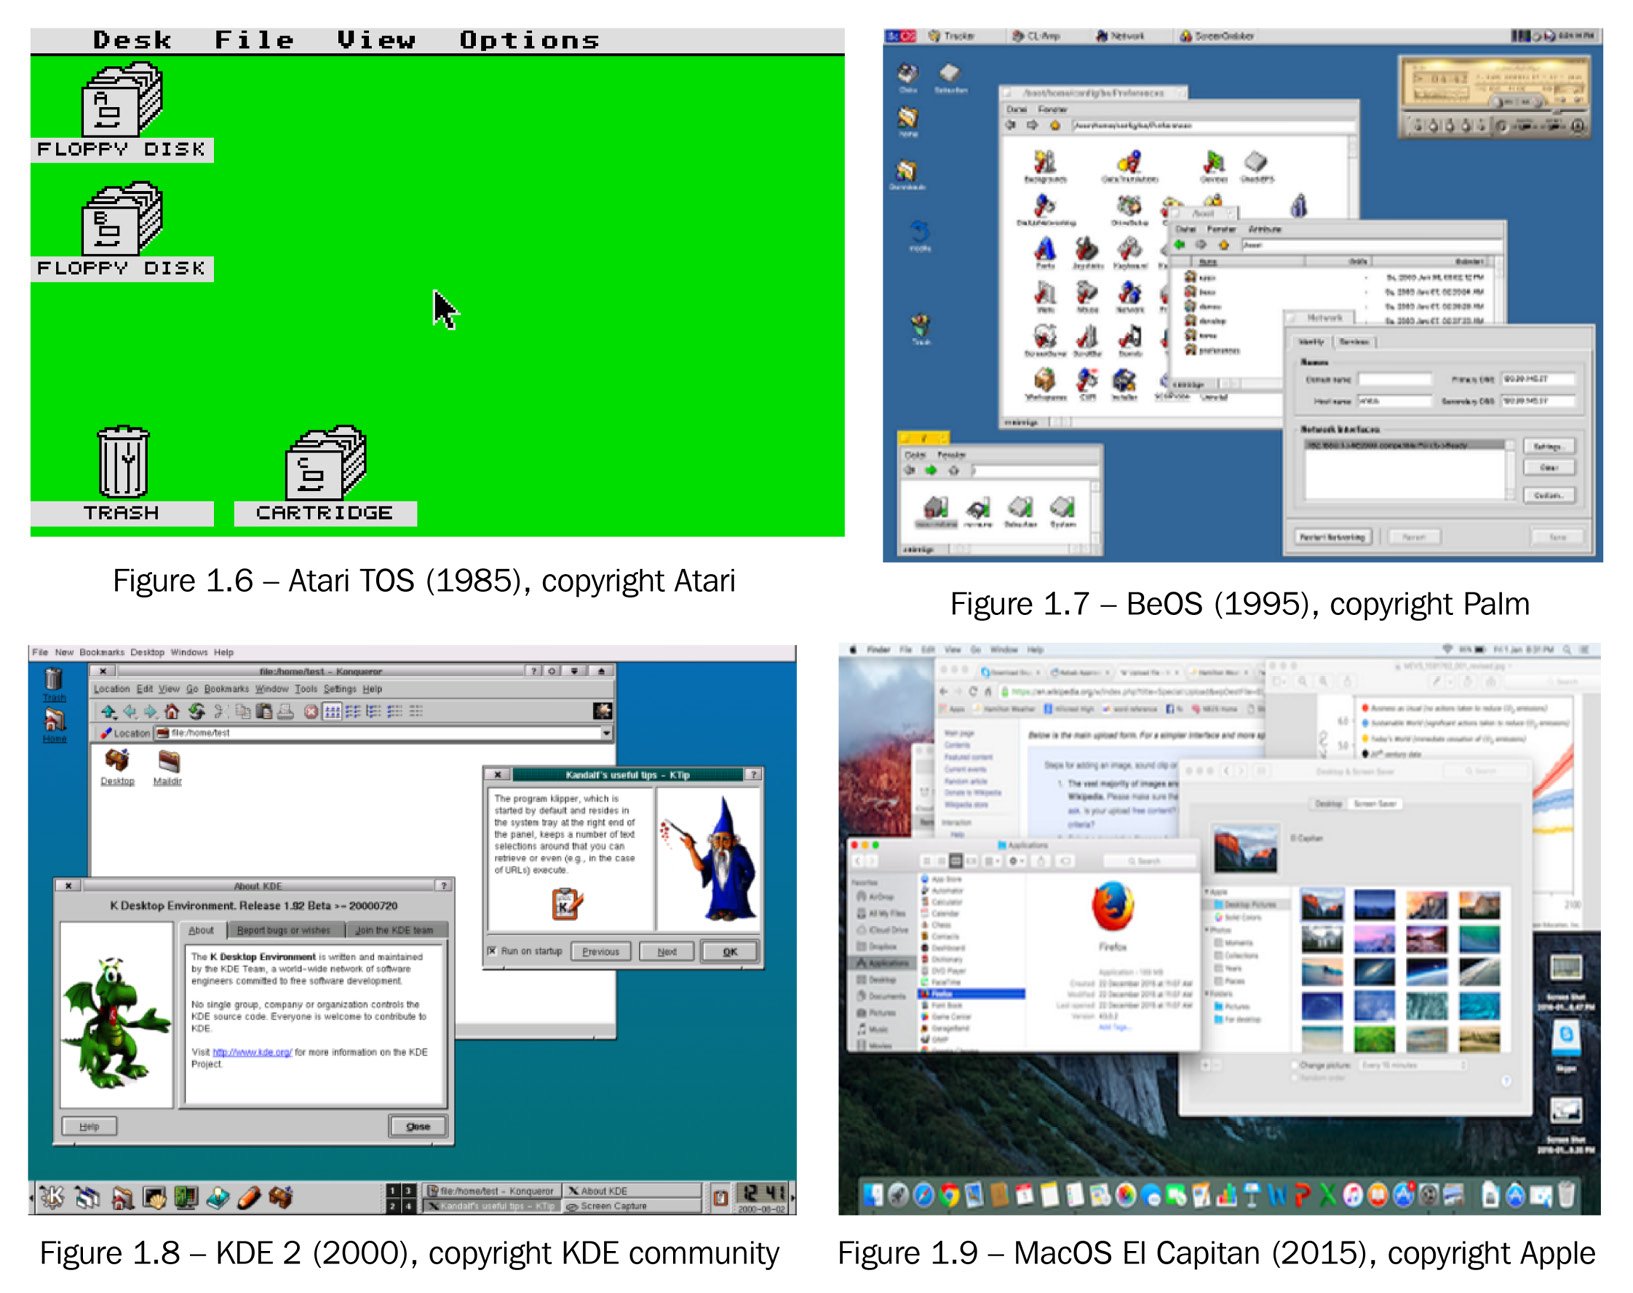Screen dimensions: 1633x1293
Task: Click Finder icon in macOS Dock
Action: [x=873, y=1195]
